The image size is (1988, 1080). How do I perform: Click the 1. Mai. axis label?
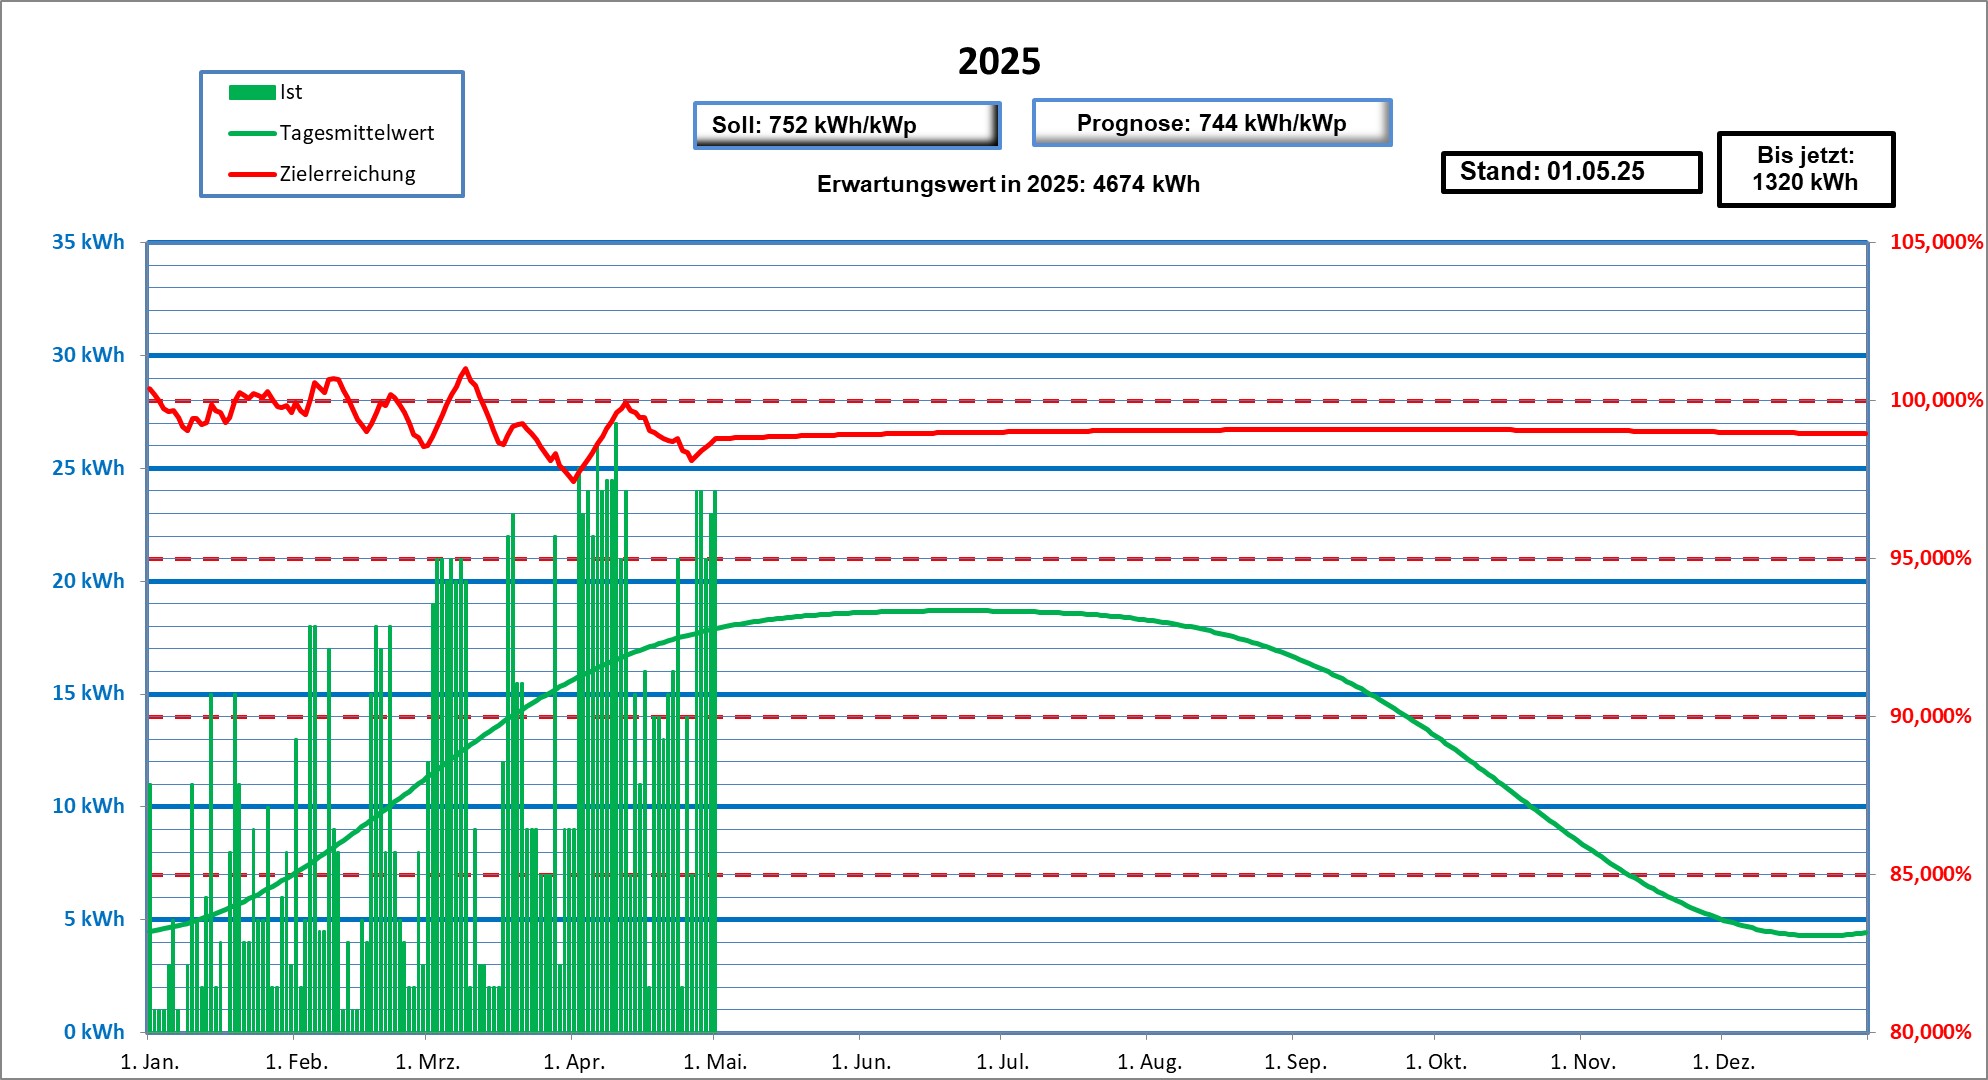715,1062
